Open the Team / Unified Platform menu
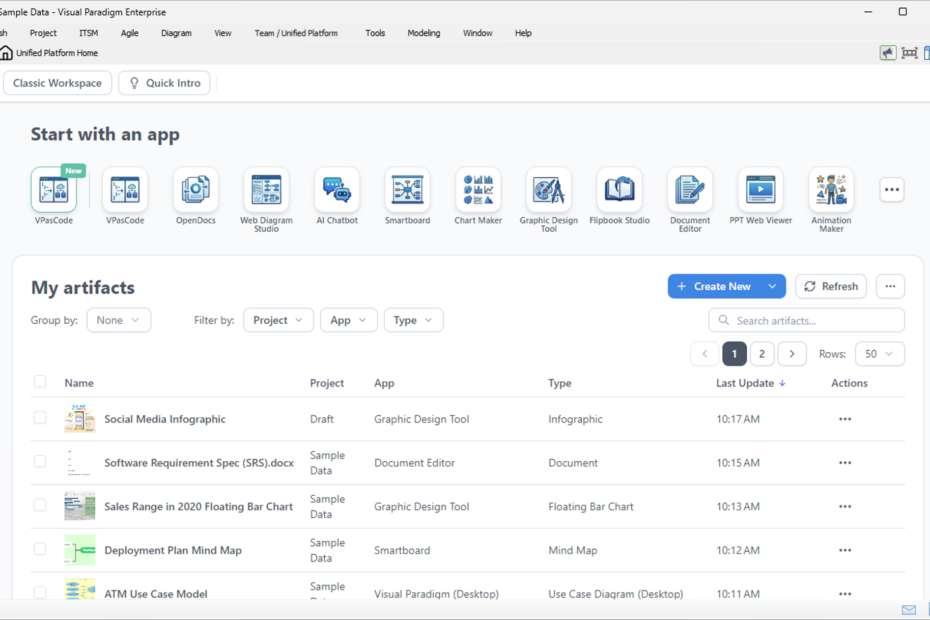This screenshot has width=930, height=620. pyautogui.click(x=296, y=33)
